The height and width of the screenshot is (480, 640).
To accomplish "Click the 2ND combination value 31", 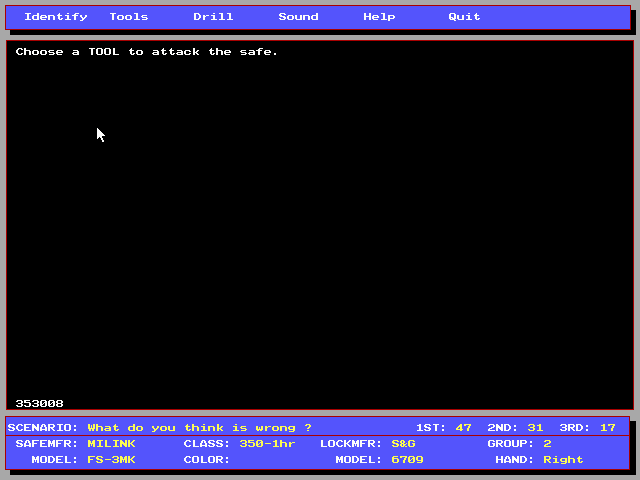I will click(535, 428).
